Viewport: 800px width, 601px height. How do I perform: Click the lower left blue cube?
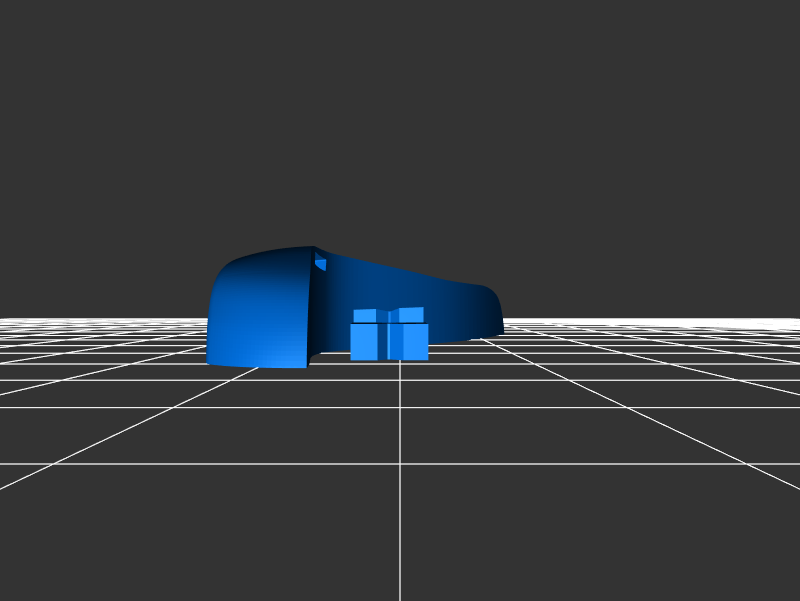[x=364, y=341]
